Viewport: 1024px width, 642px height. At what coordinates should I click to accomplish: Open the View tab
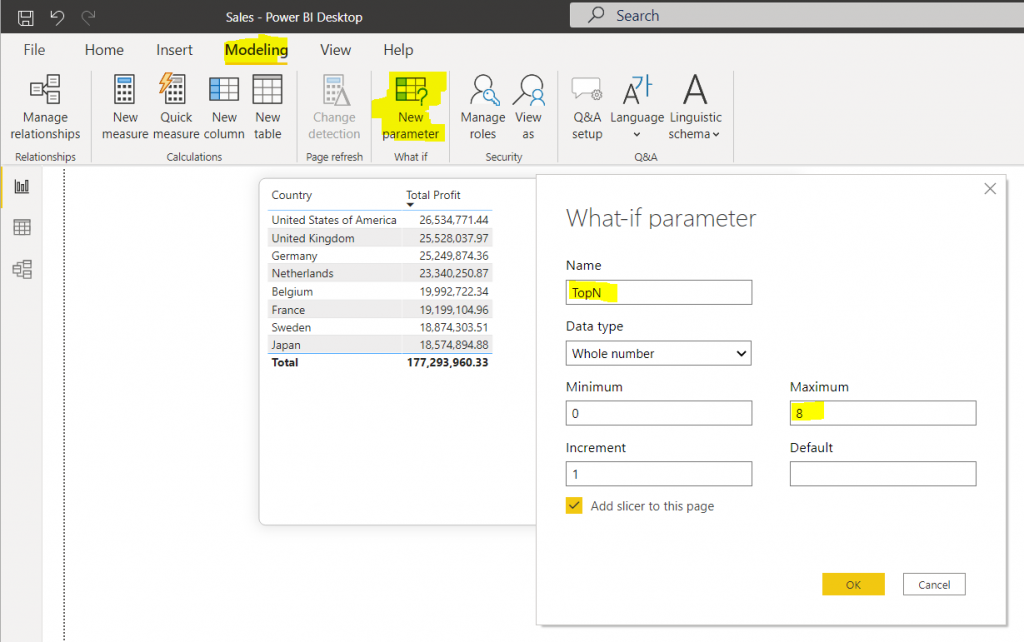pyautogui.click(x=335, y=50)
